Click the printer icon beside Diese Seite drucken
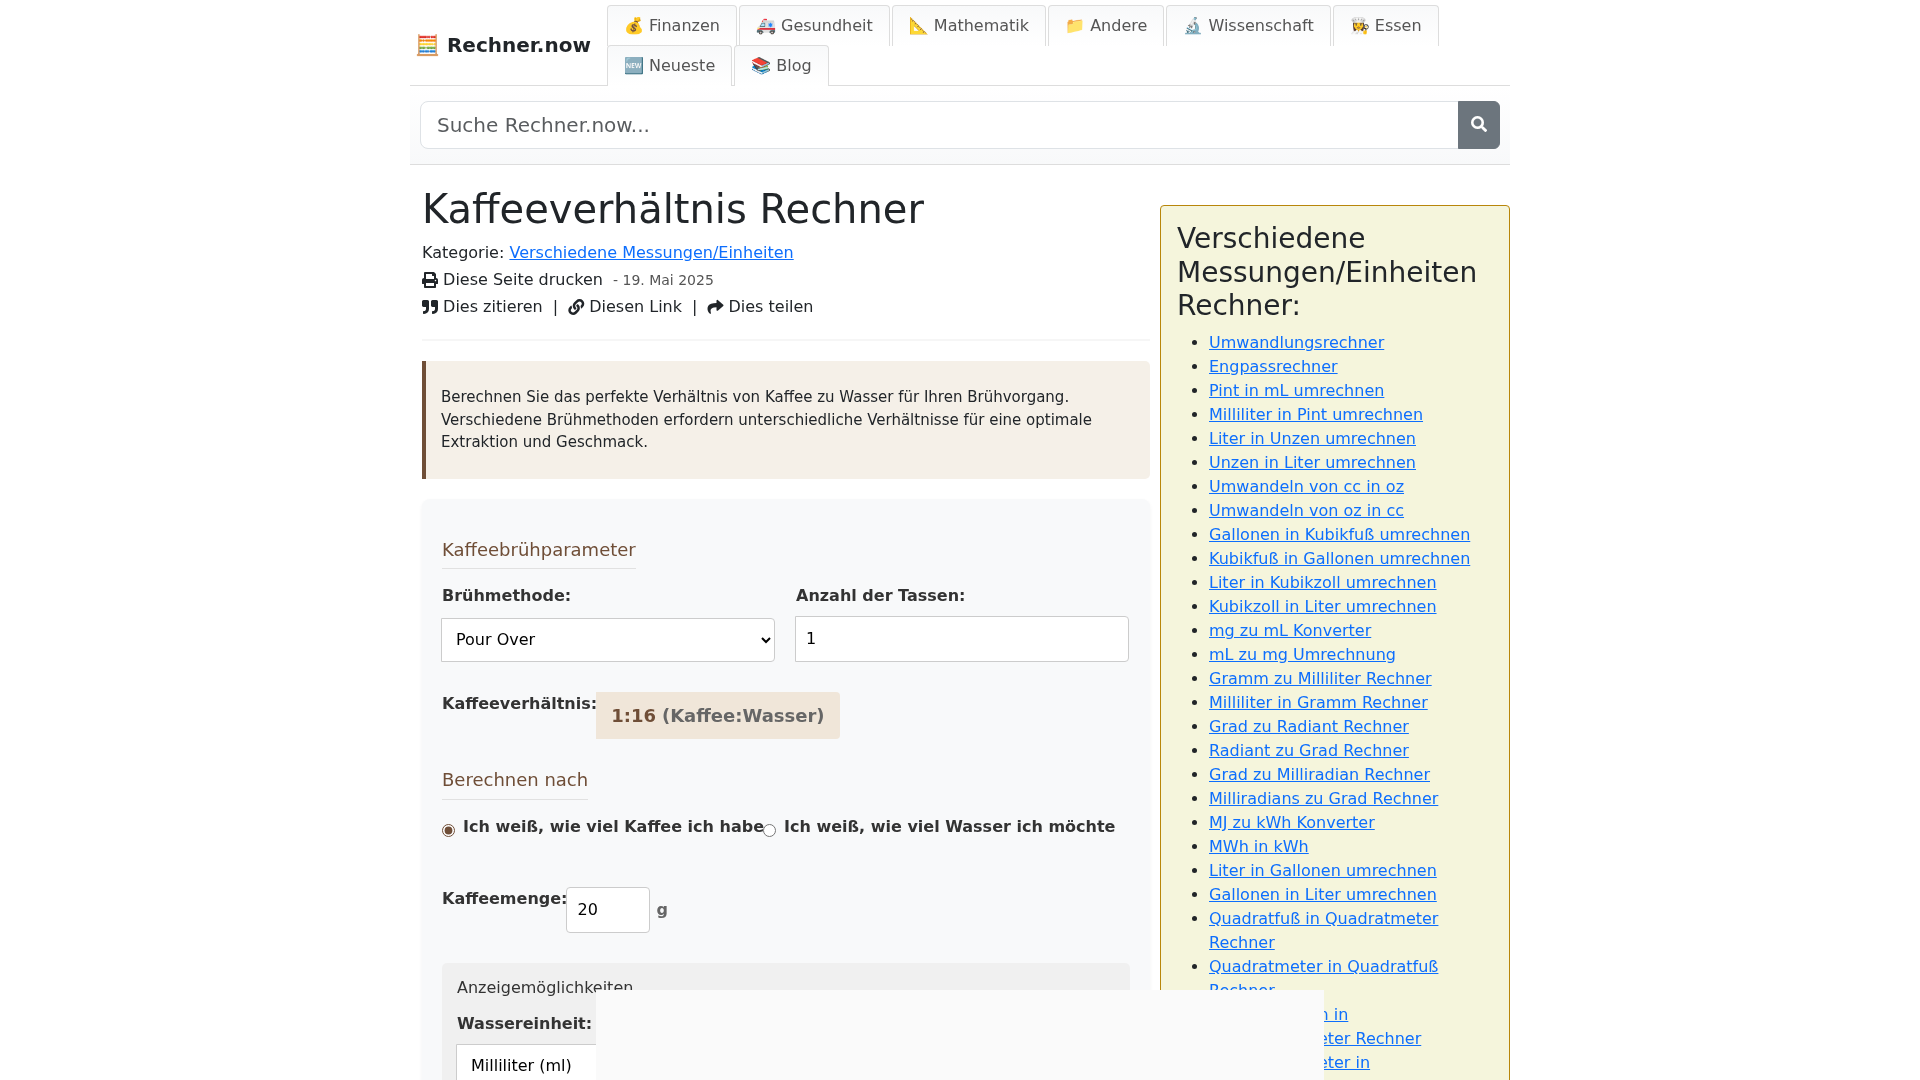The image size is (1920, 1080). tap(430, 280)
